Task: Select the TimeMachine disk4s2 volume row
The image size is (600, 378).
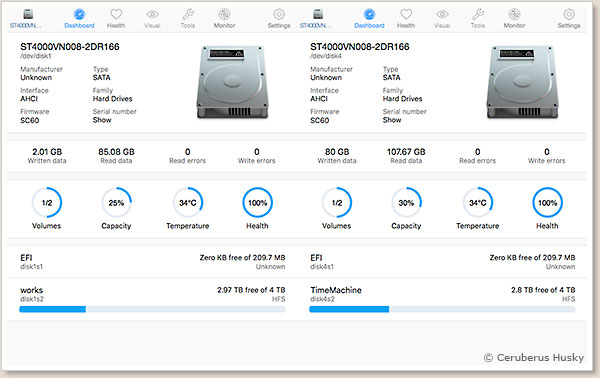Action: (x=442, y=300)
